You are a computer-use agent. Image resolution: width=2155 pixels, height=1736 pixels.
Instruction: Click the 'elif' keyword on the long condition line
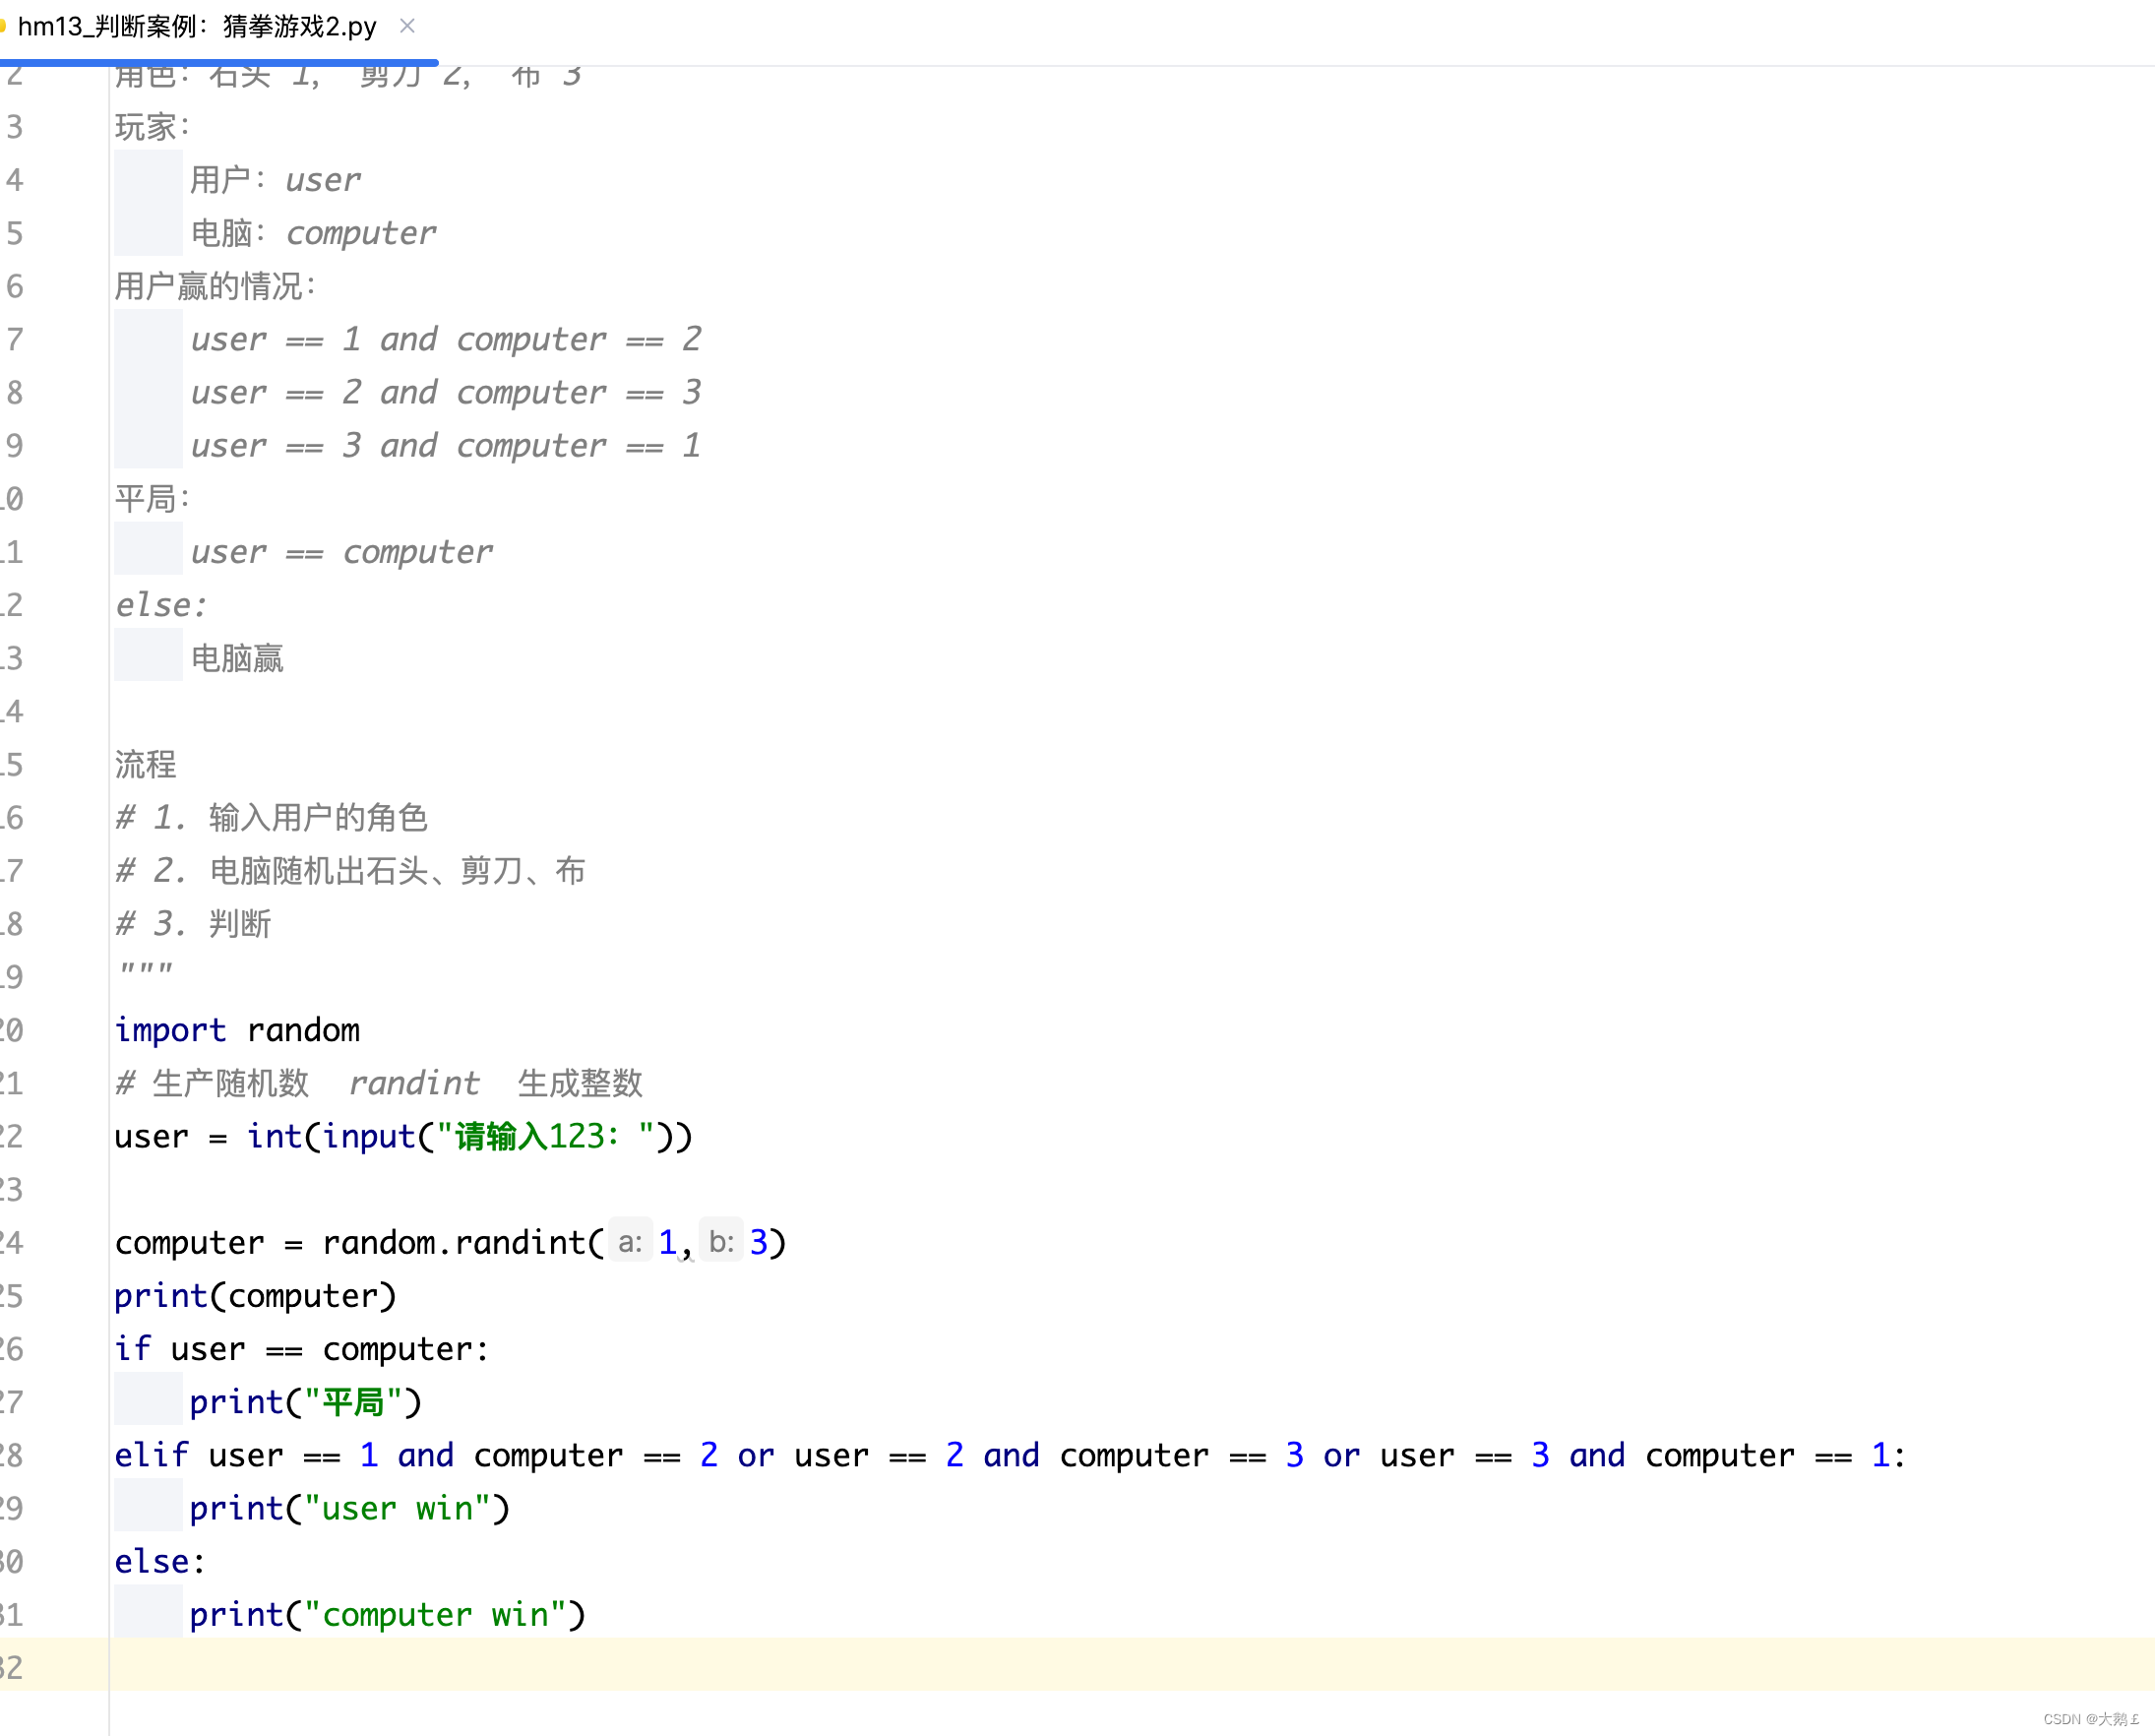pos(151,1455)
